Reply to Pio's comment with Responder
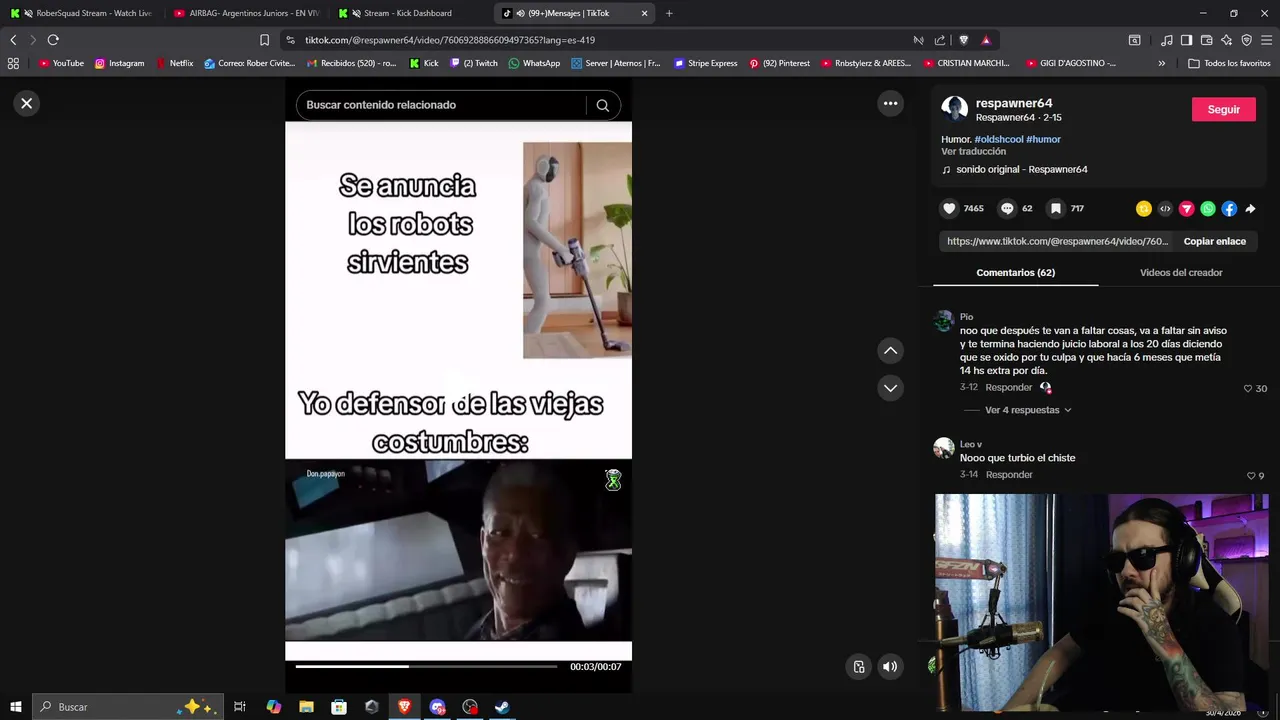 (1008, 387)
